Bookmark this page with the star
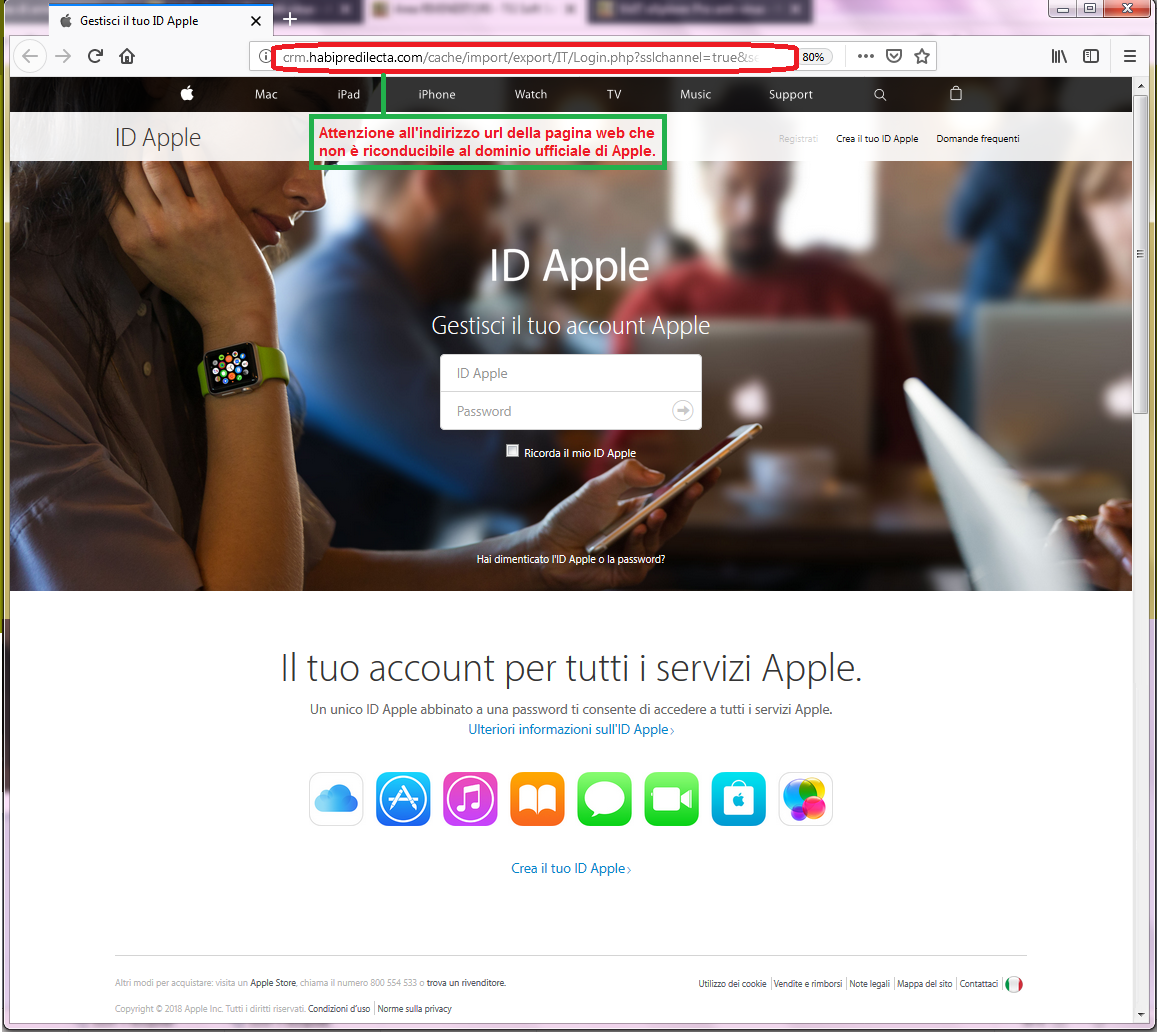This screenshot has width=1157, height=1035. coord(922,56)
